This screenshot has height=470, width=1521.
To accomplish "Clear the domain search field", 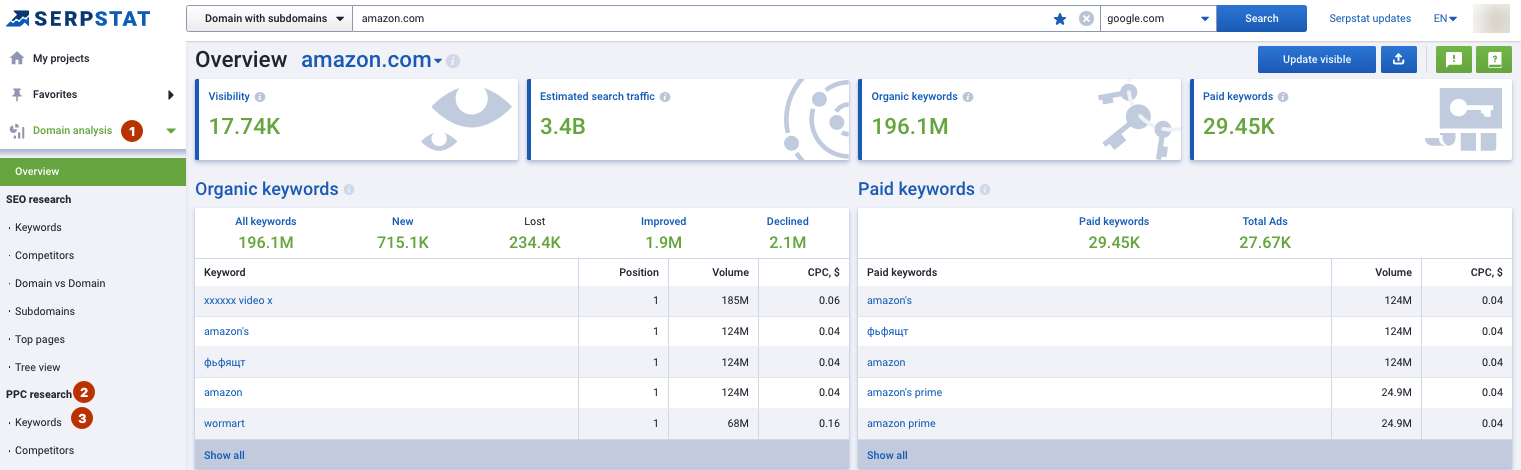I will (x=1086, y=19).
